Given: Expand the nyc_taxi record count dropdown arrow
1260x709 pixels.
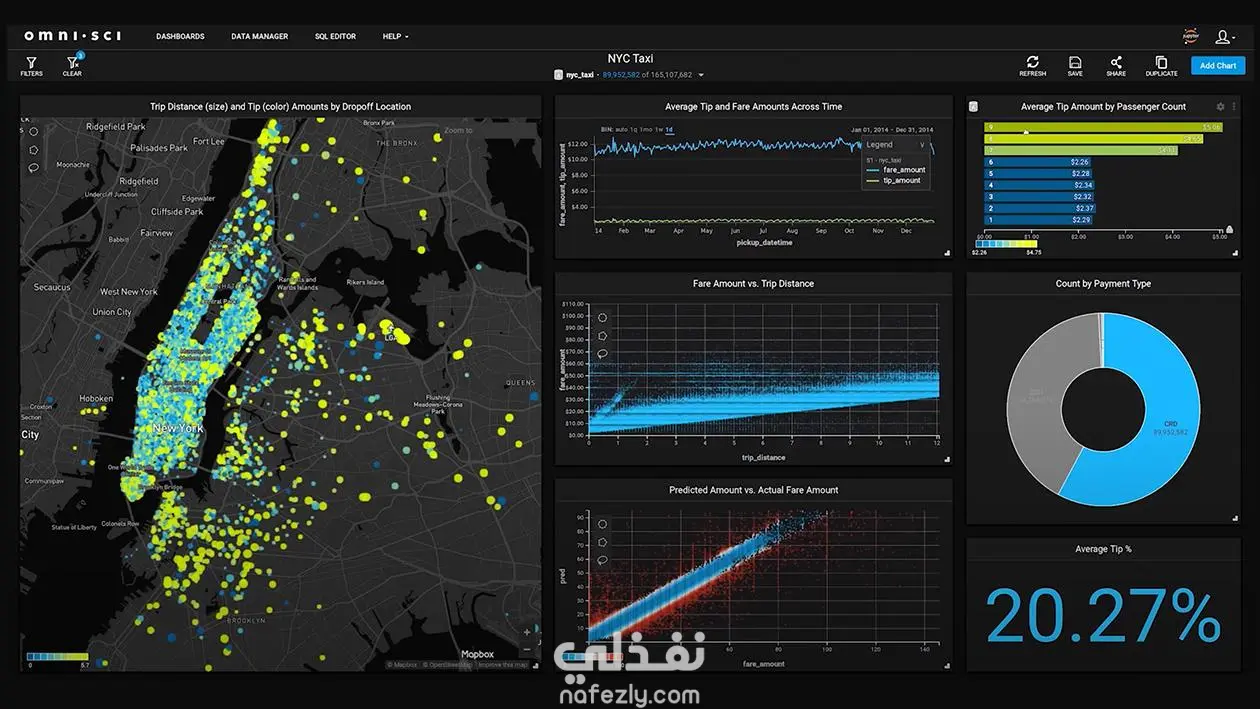Looking at the screenshot, I should pyautogui.click(x=701, y=75).
